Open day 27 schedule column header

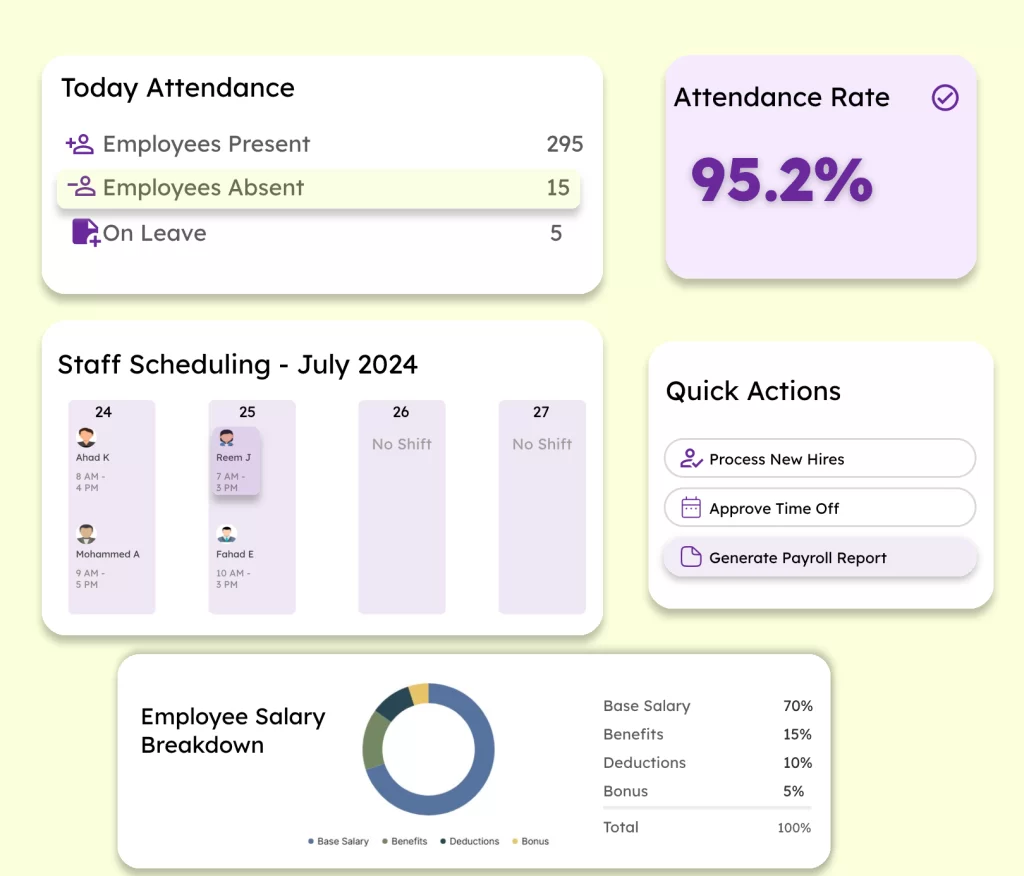tap(541, 412)
